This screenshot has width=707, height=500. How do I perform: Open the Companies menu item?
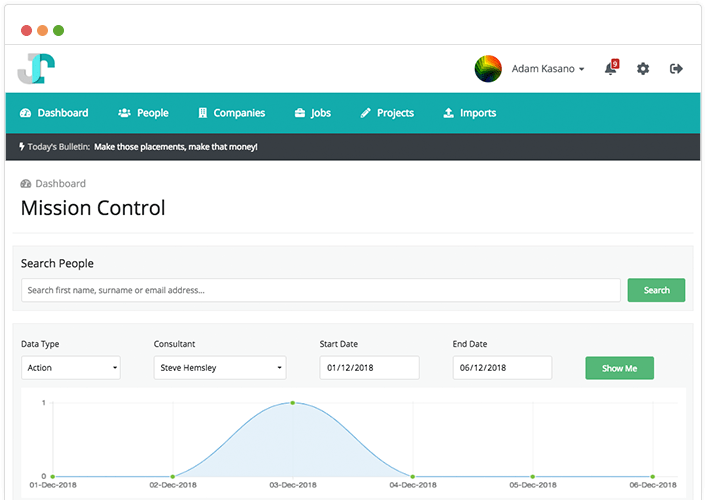point(231,113)
